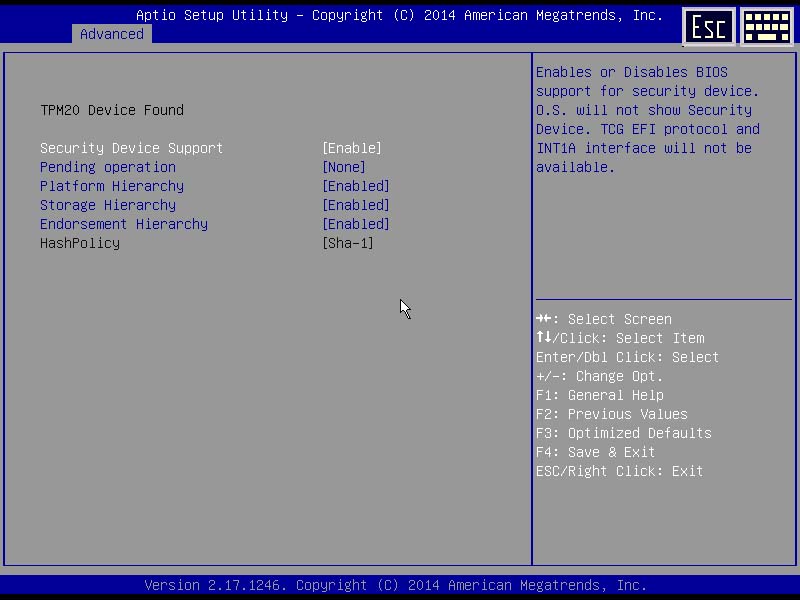The image size is (800, 600).
Task: Click the HashPolicy label
Action: click(x=80, y=243)
